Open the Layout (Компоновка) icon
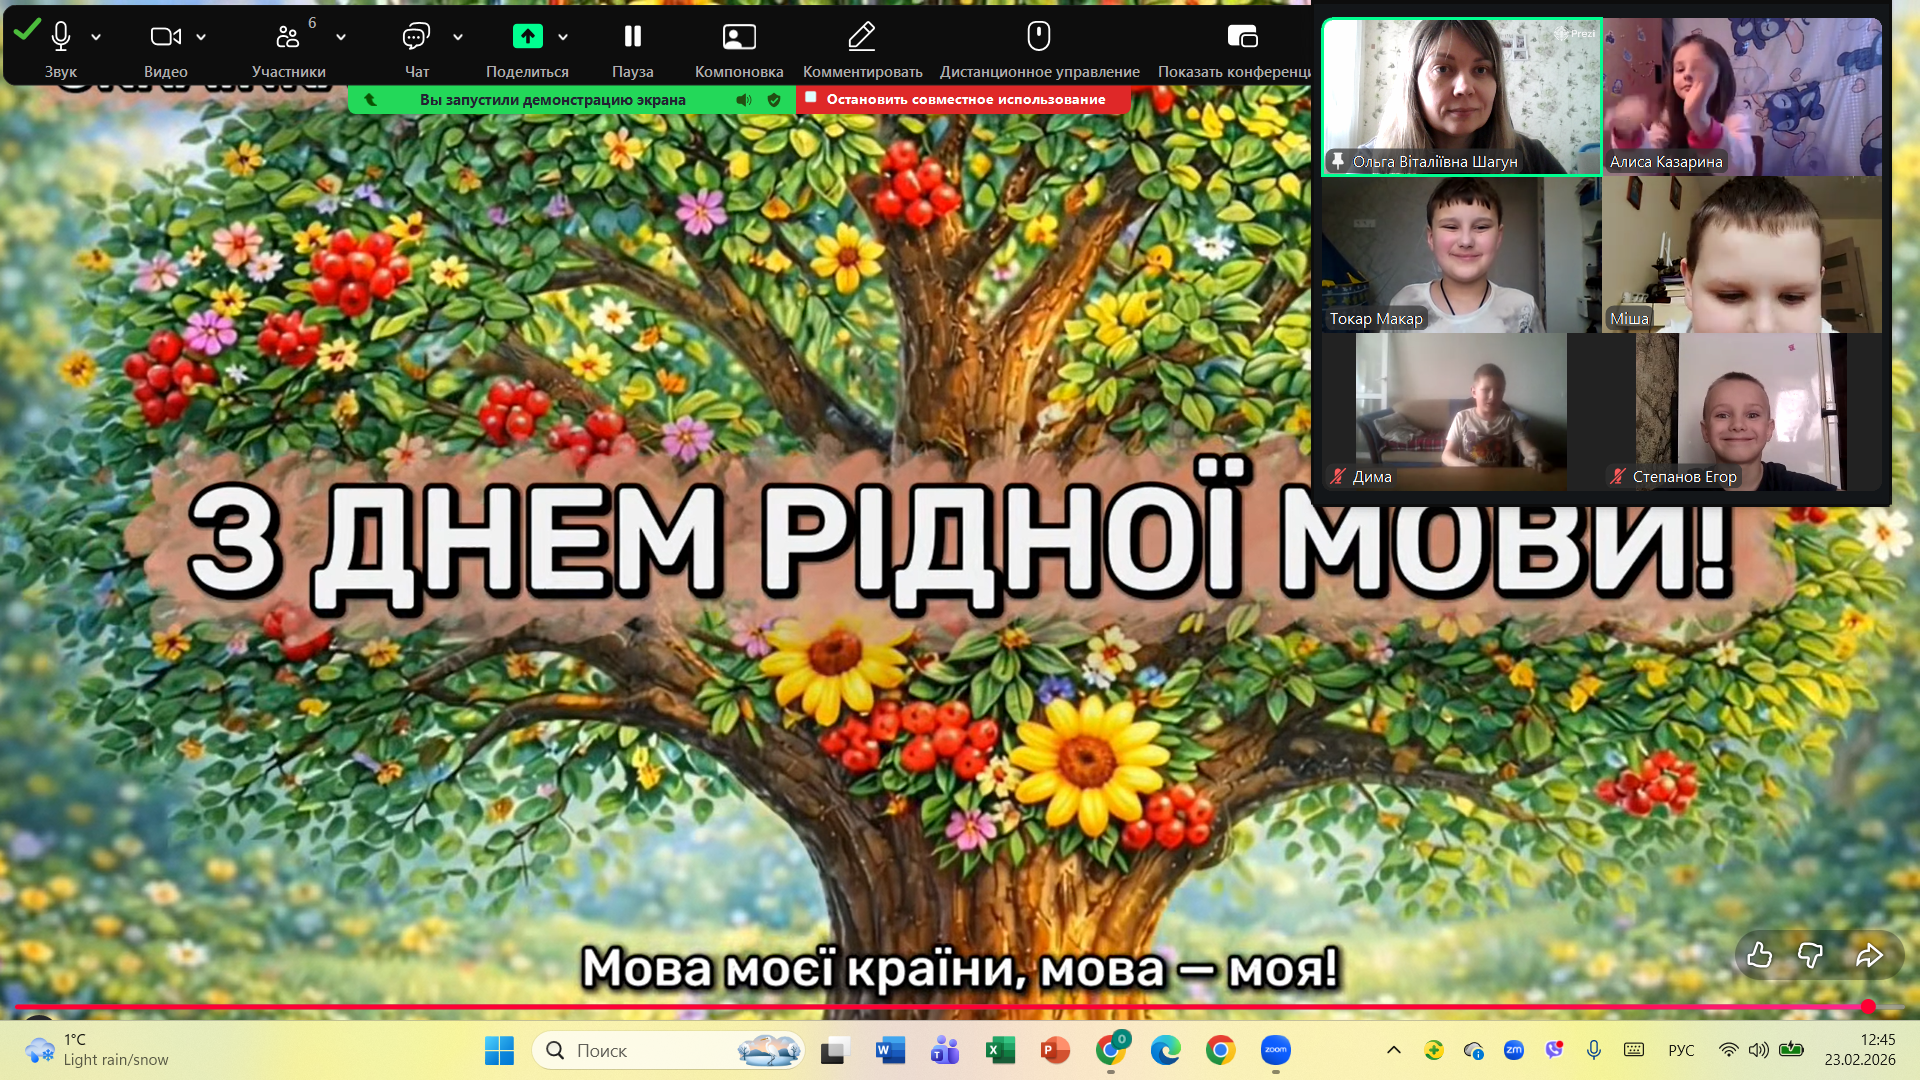 coord(738,37)
